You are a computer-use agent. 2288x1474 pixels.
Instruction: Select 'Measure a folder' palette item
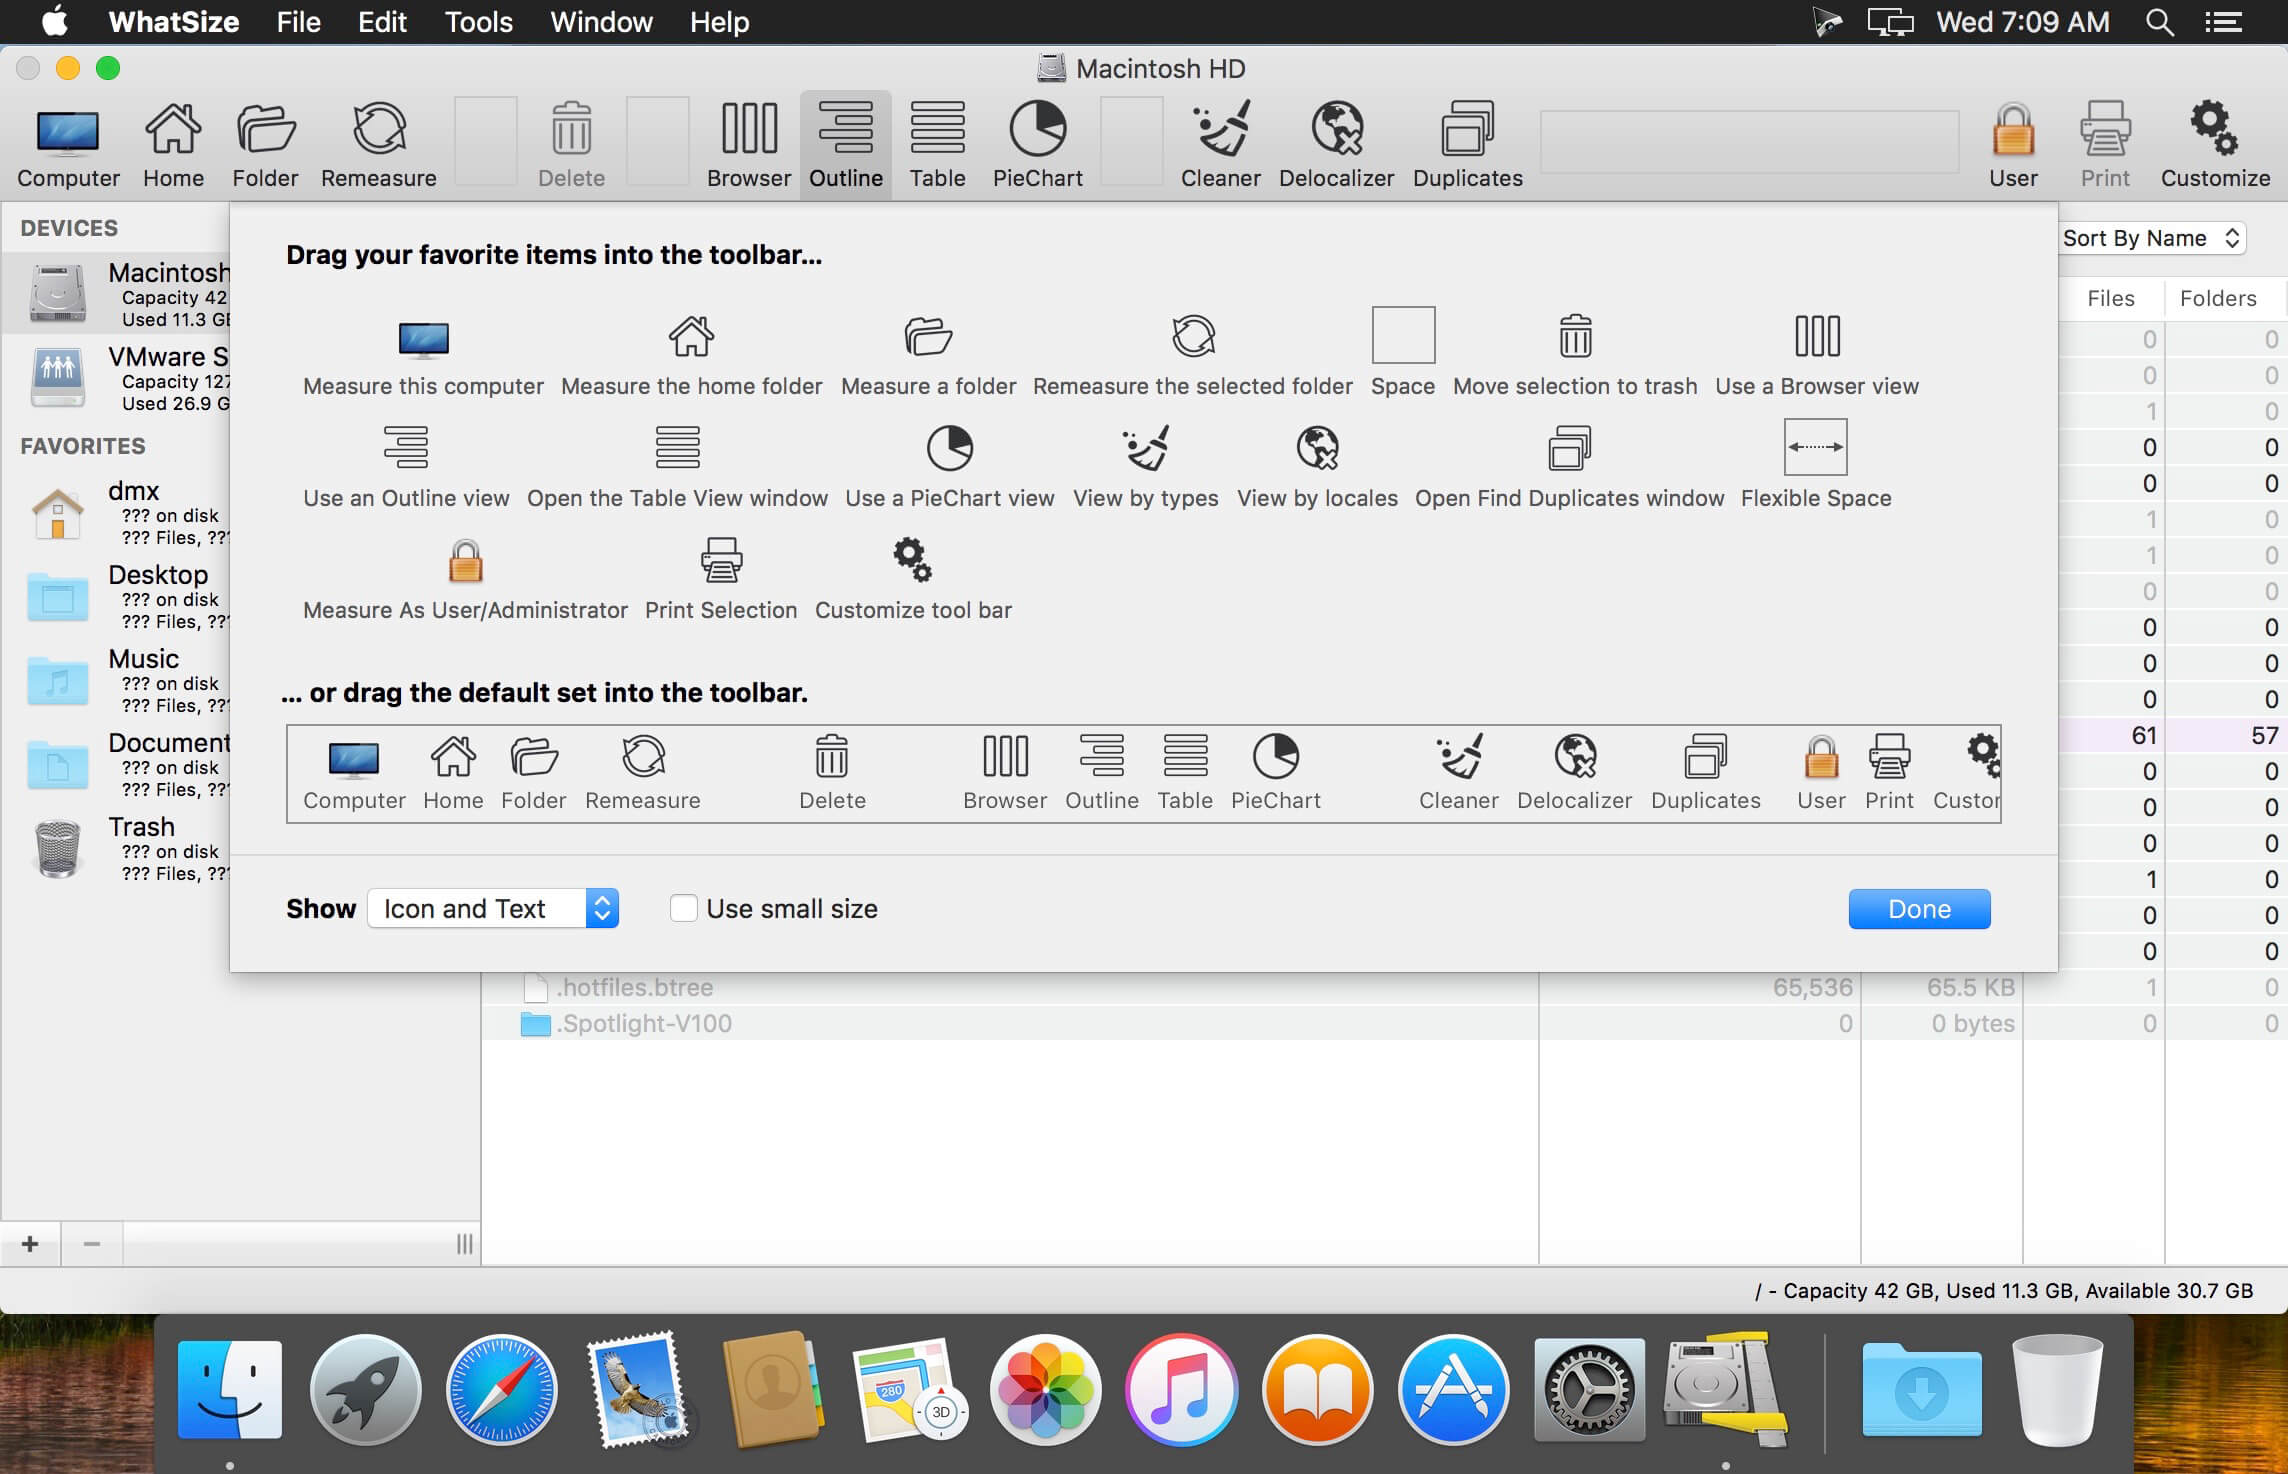click(x=928, y=355)
